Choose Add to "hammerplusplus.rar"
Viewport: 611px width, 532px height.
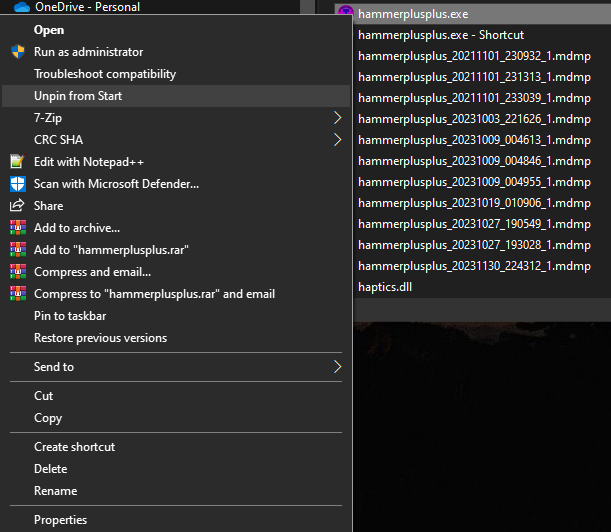point(176,250)
